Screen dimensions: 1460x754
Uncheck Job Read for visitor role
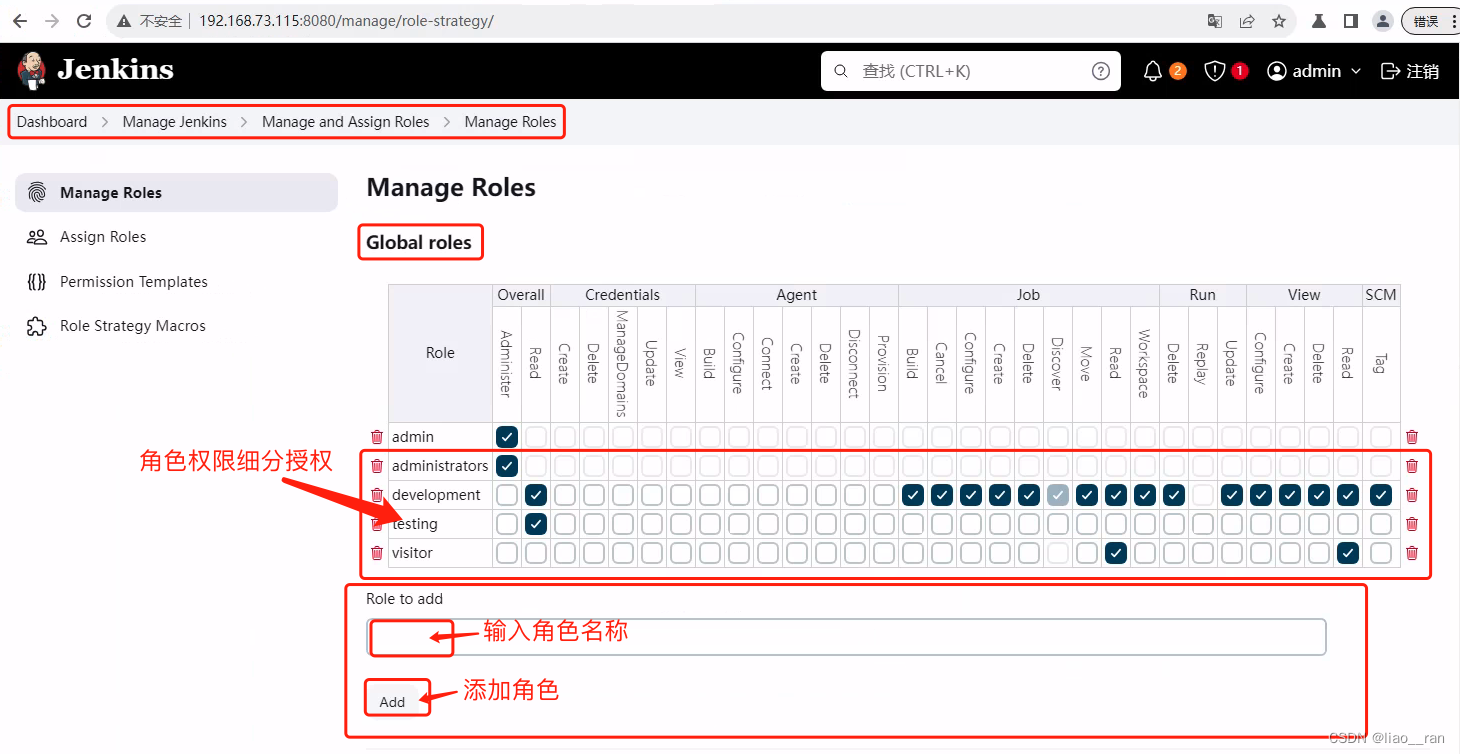click(1116, 553)
